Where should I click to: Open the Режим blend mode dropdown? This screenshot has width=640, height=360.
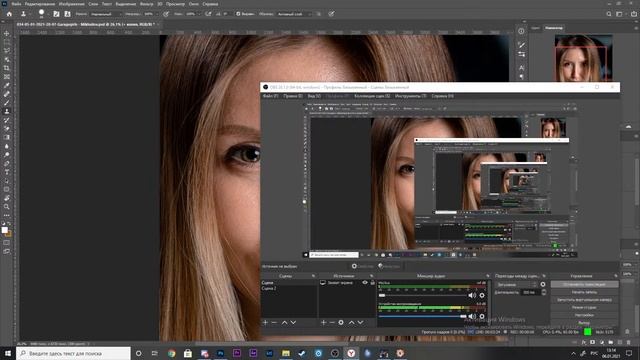(x=105, y=14)
